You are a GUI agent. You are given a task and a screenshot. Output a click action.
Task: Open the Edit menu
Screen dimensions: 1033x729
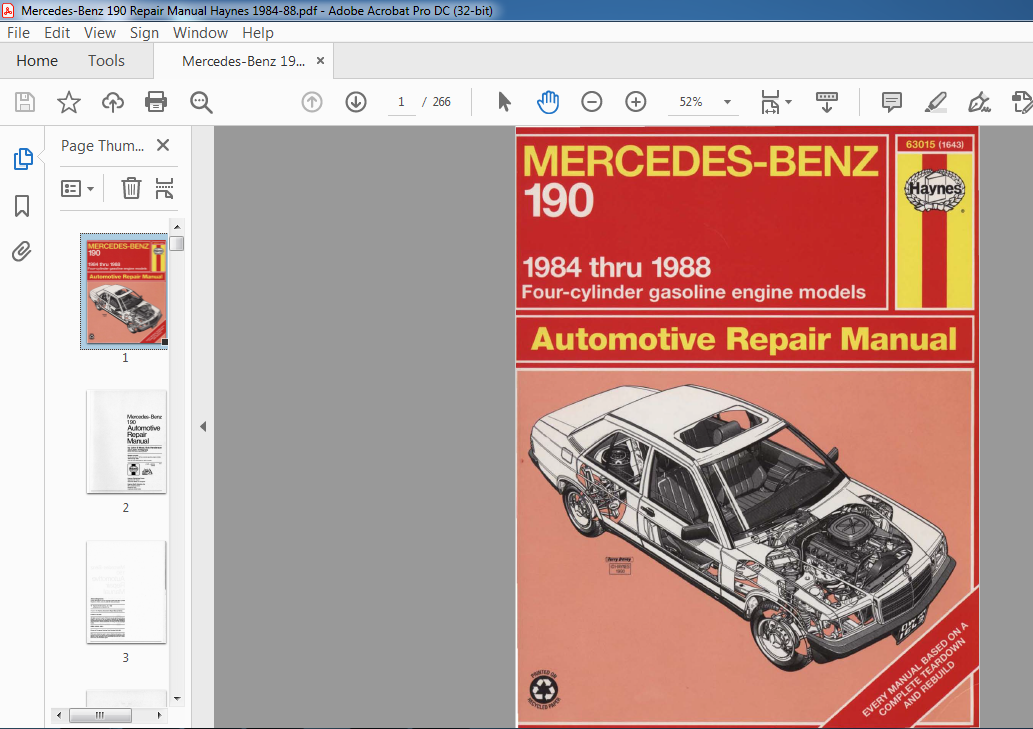coord(57,33)
